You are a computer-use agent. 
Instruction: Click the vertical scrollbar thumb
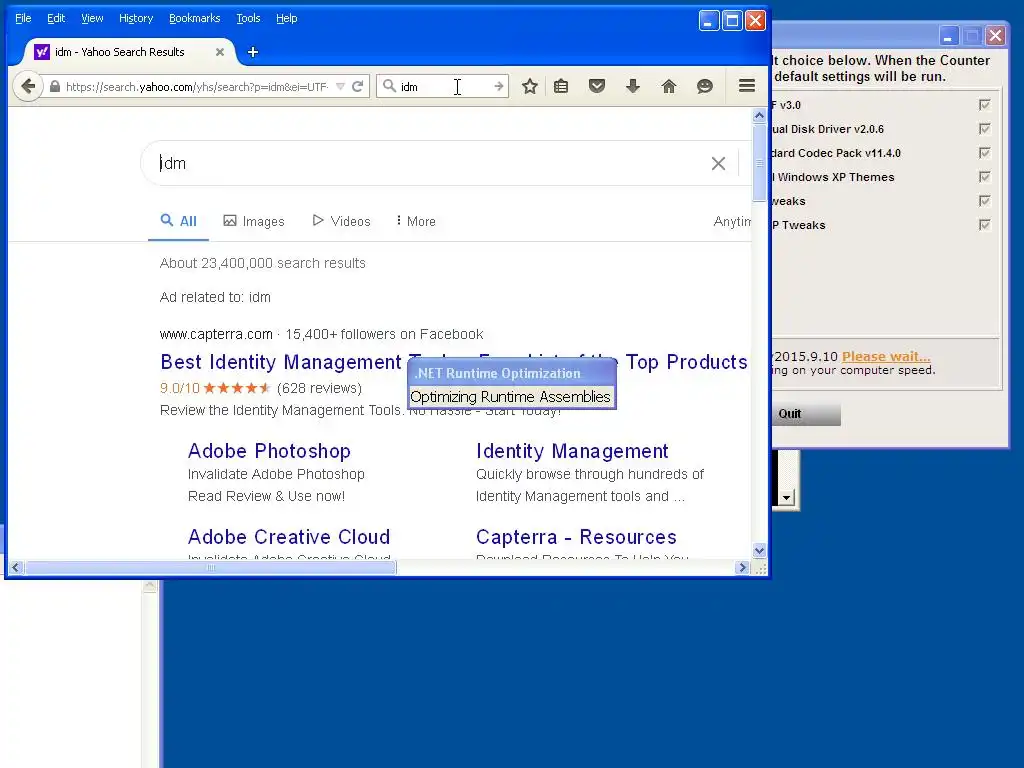(x=759, y=163)
